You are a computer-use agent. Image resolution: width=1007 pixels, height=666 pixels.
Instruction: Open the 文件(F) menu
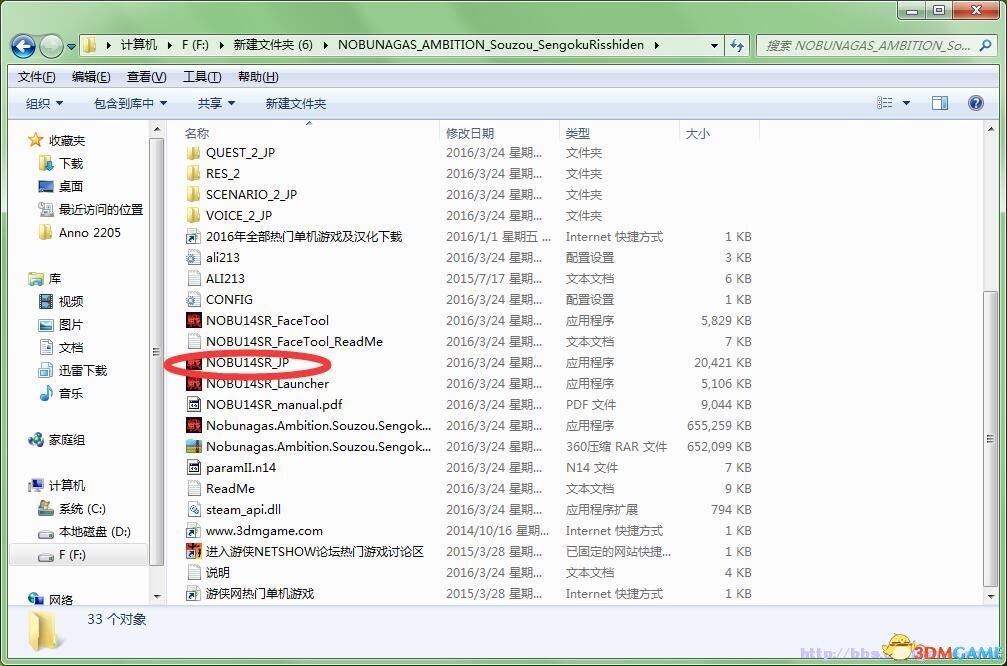click(x=36, y=76)
